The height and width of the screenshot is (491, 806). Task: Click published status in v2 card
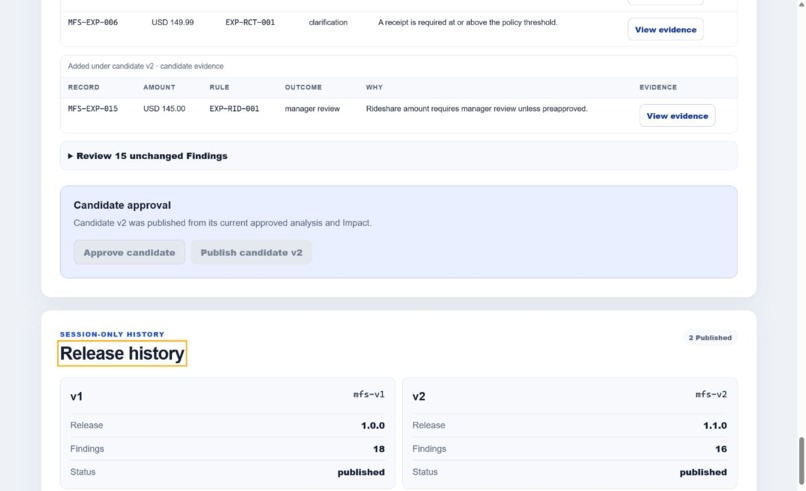pos(703,472)
